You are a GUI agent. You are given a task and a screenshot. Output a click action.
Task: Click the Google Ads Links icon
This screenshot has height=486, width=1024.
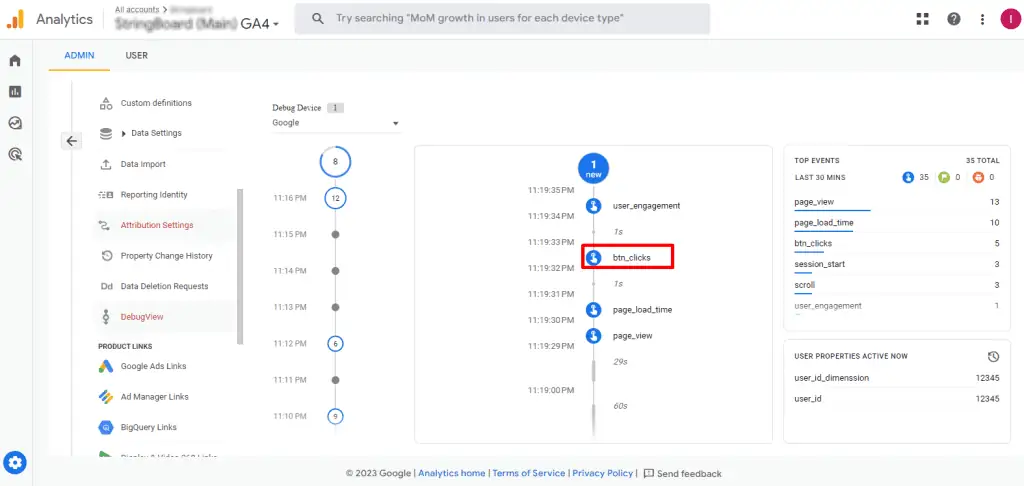(106, 366)
